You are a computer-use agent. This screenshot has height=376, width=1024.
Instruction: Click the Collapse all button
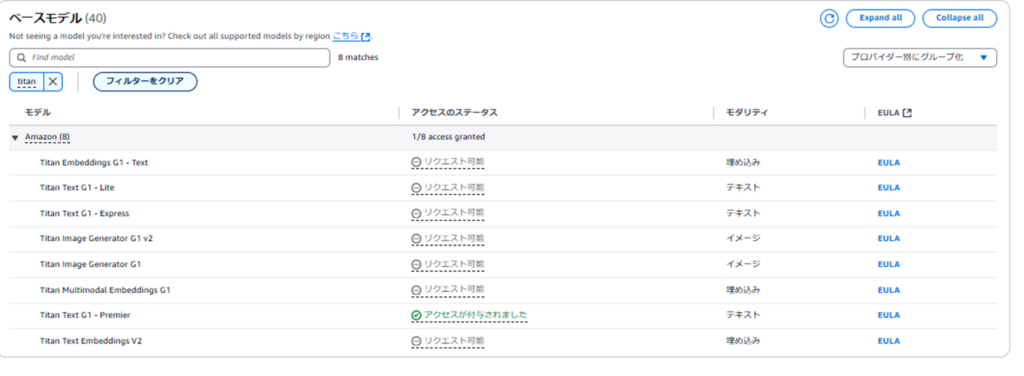point(959,18)
